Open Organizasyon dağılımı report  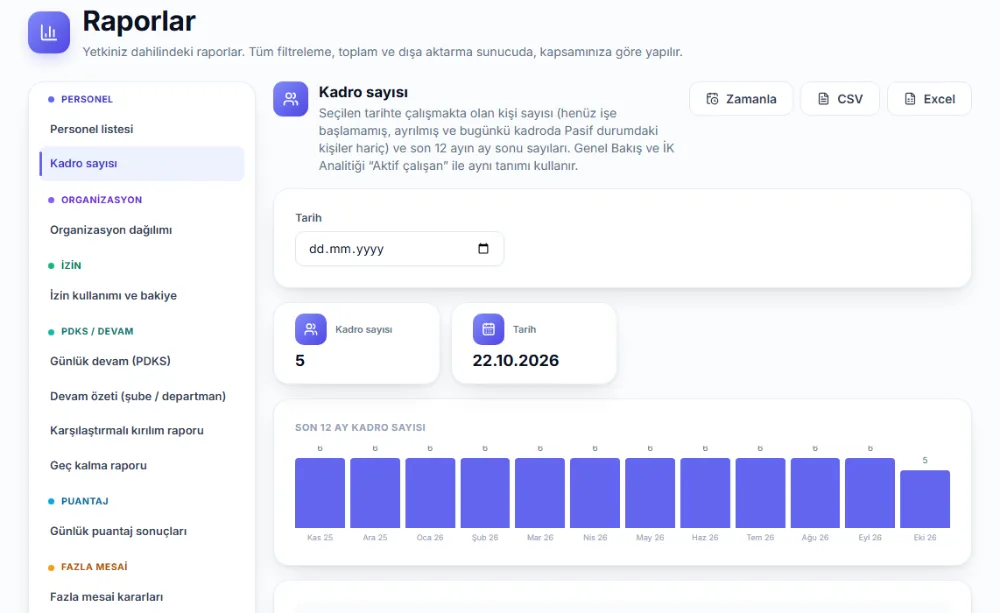(142, 230)
